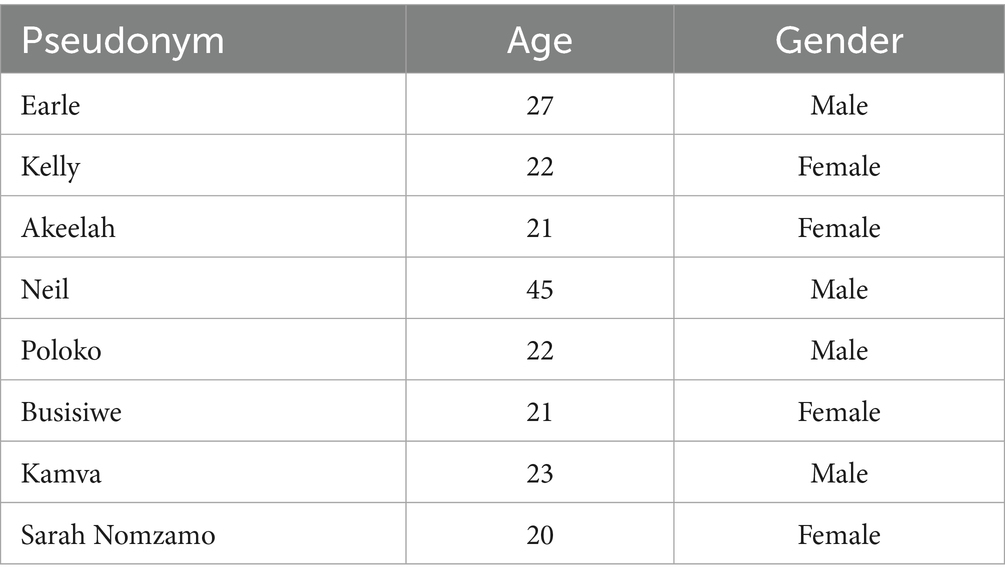
Task: Click the Gender column header
Action: coord(839,41)
